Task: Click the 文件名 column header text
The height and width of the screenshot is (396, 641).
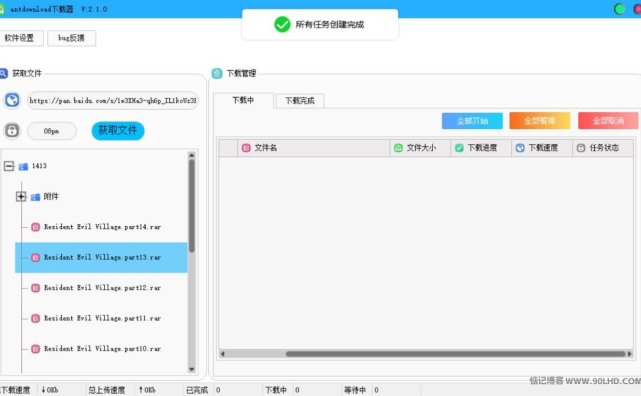Action: point(266,148)
